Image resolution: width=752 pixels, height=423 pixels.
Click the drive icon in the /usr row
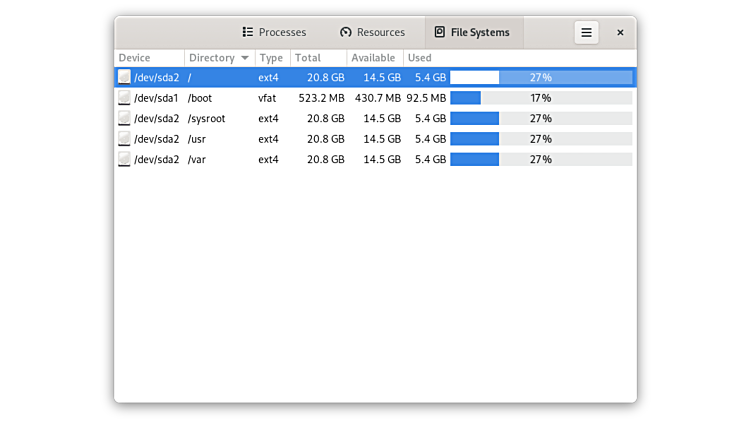(x=124, y=139)
